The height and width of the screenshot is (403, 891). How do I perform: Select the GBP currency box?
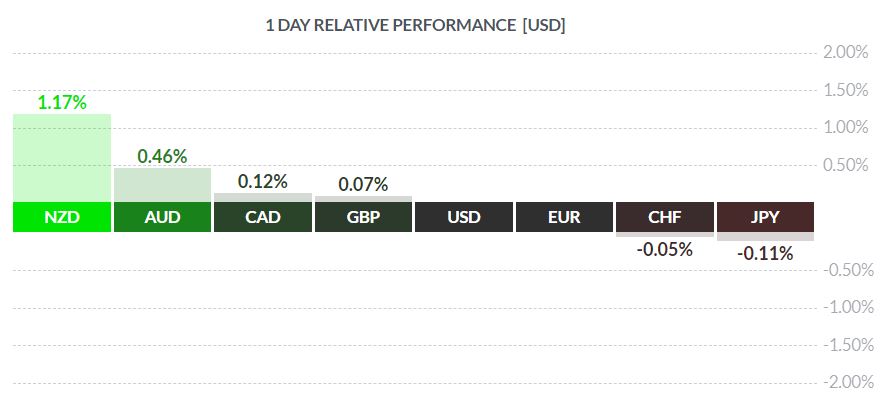364,217
